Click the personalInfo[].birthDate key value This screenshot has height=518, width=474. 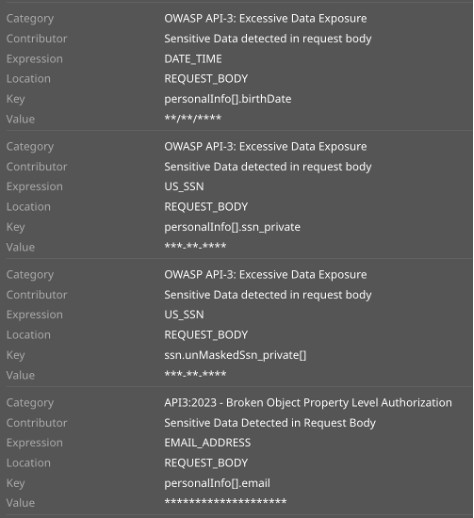click(228, 99)
